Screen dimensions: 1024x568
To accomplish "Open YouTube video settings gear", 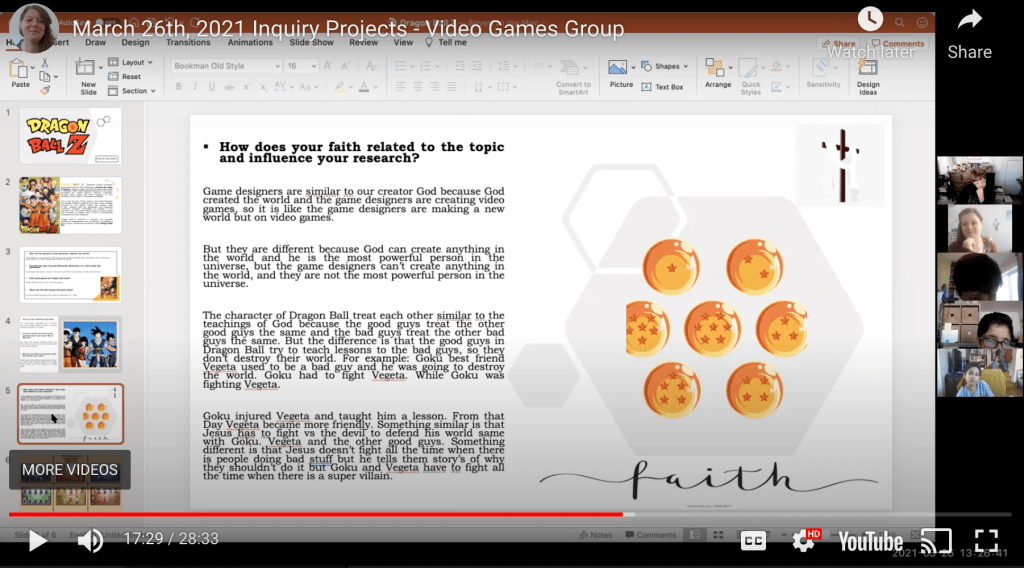I will coord(804,541).
